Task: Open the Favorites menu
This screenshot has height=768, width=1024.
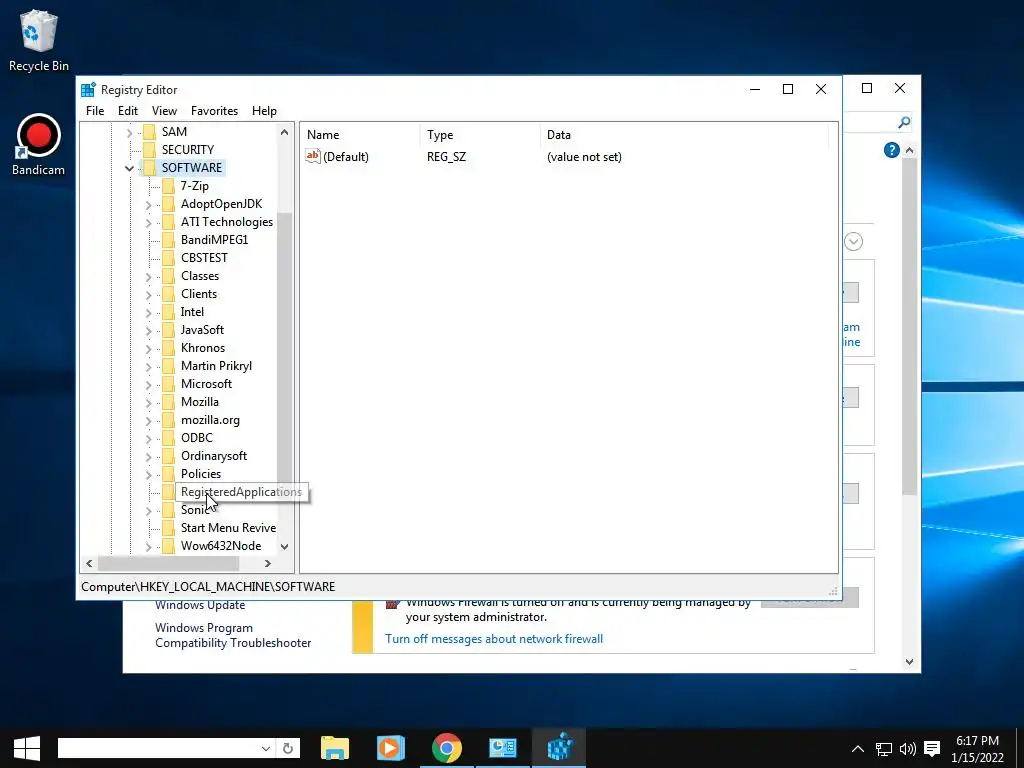Action: point(214,111)
